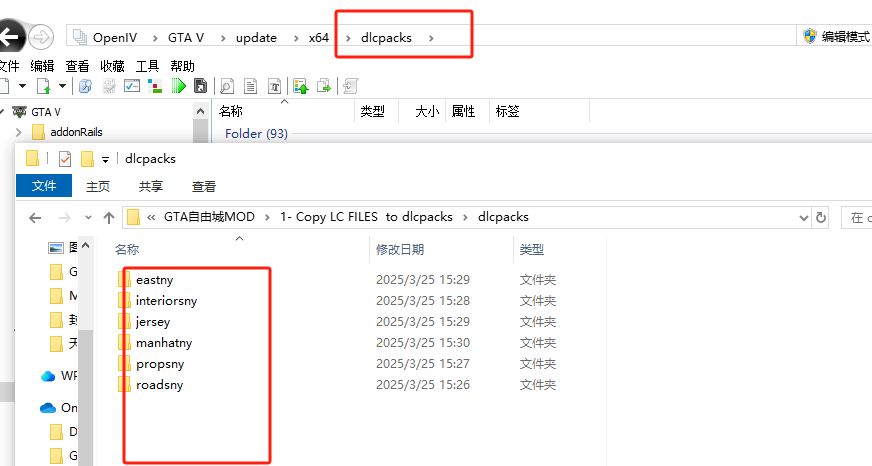Click OpenIV's greyed forward arrow button

click(x=41, y=38)
